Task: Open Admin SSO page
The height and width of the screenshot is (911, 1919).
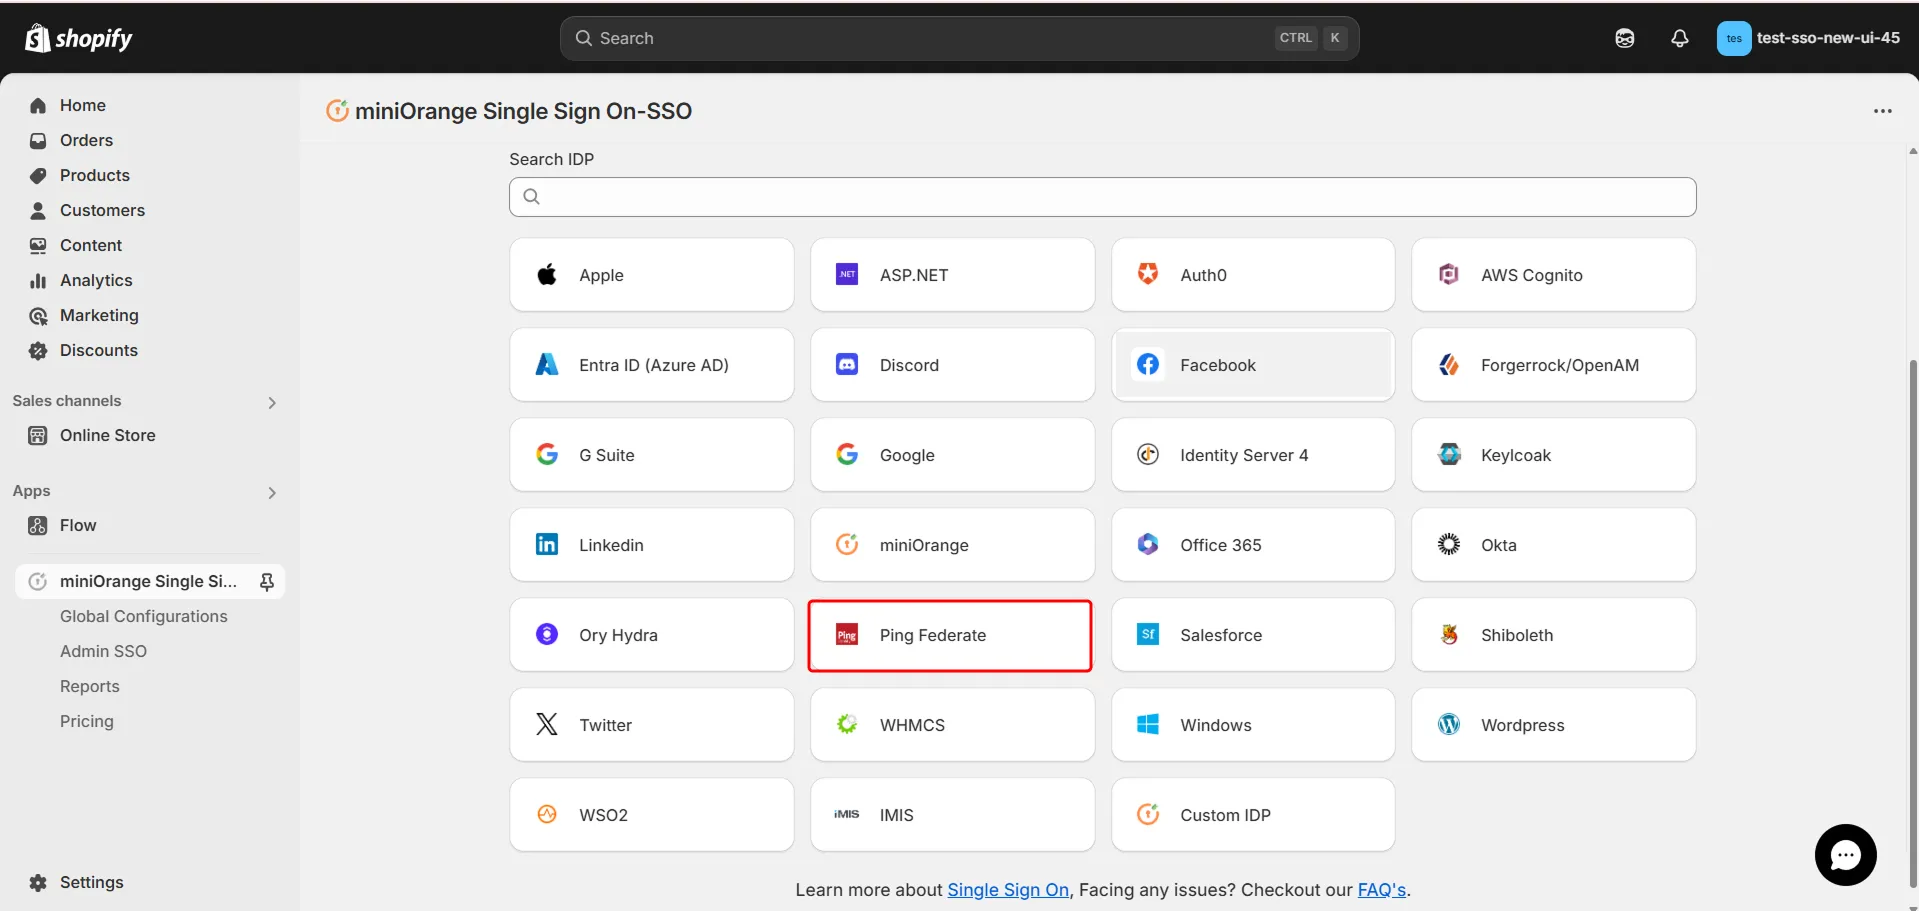Action: (x=103, y=651)
